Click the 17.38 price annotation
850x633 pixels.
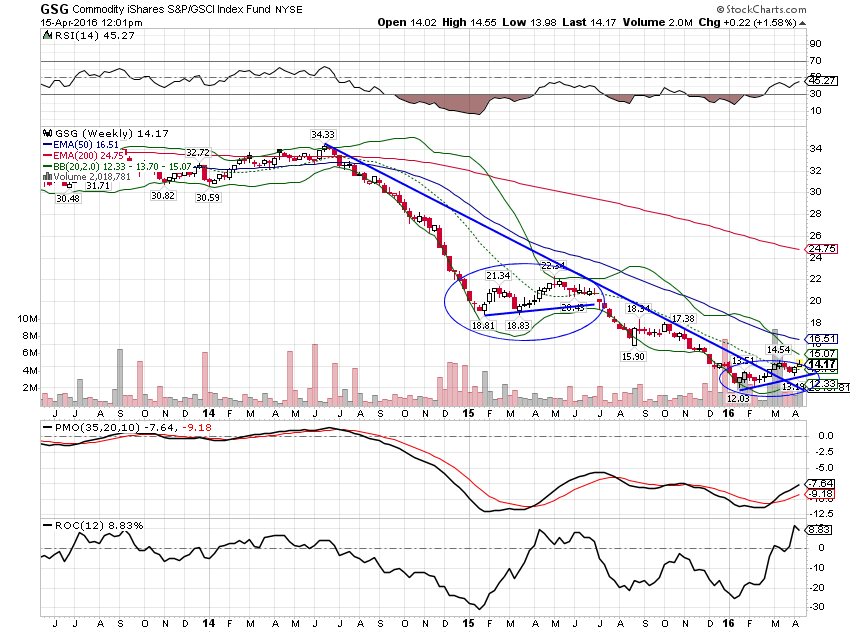coord(683,319)
